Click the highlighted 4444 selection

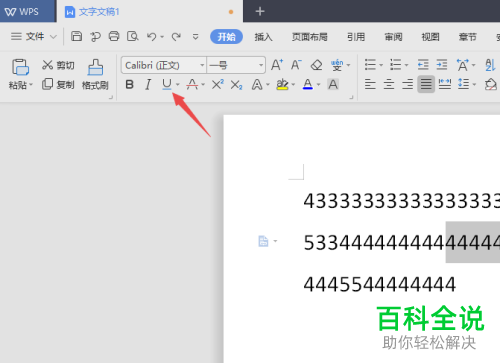(473, 242)
